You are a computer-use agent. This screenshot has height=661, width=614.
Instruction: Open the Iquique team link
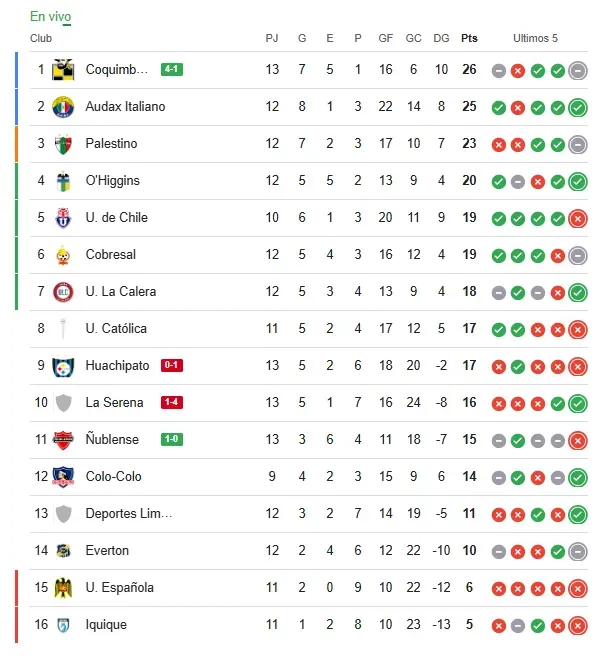pyautogui.click(x=106, y=625)
